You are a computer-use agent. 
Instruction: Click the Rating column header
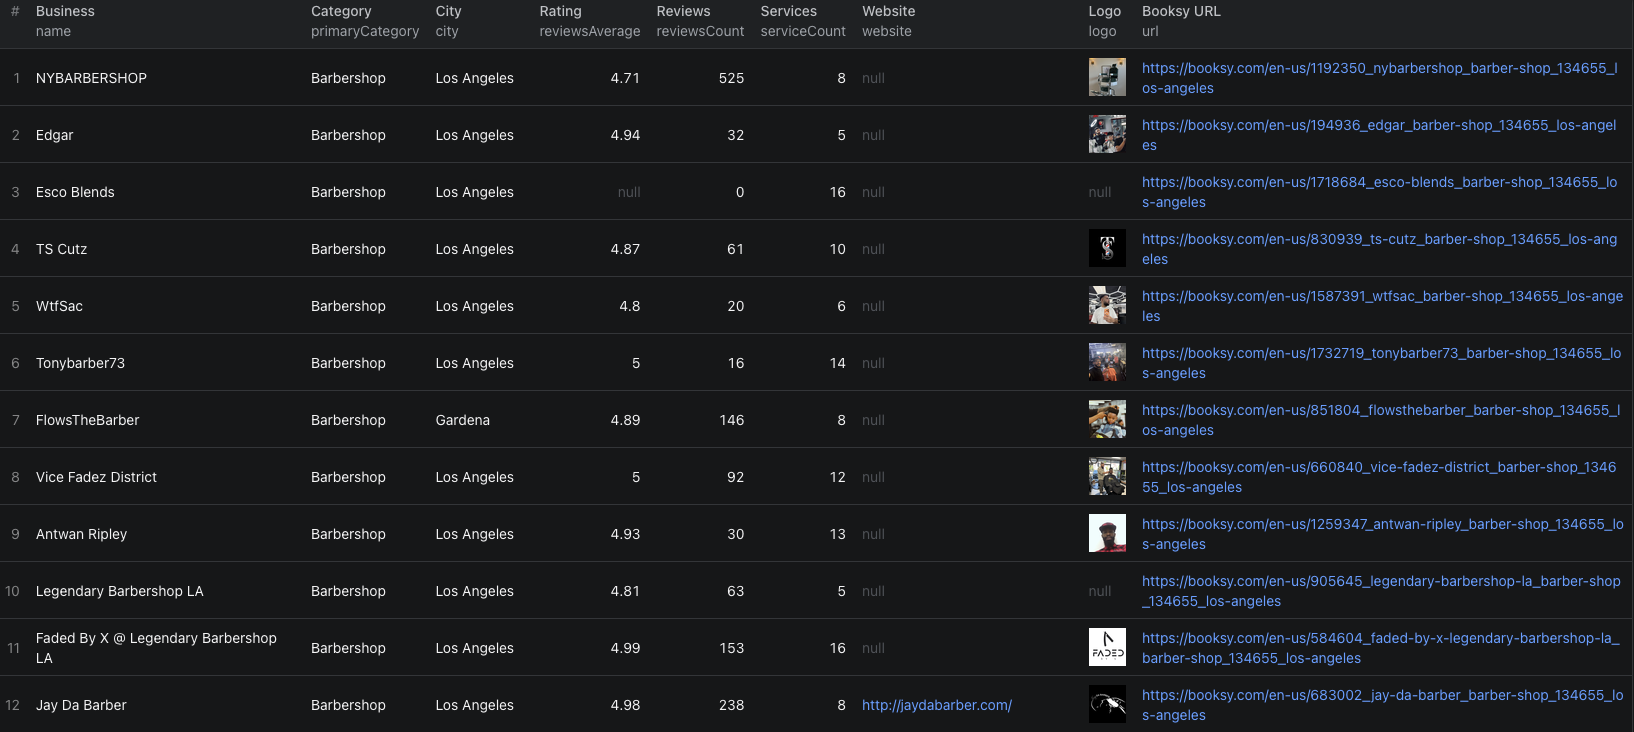[590, 21]
